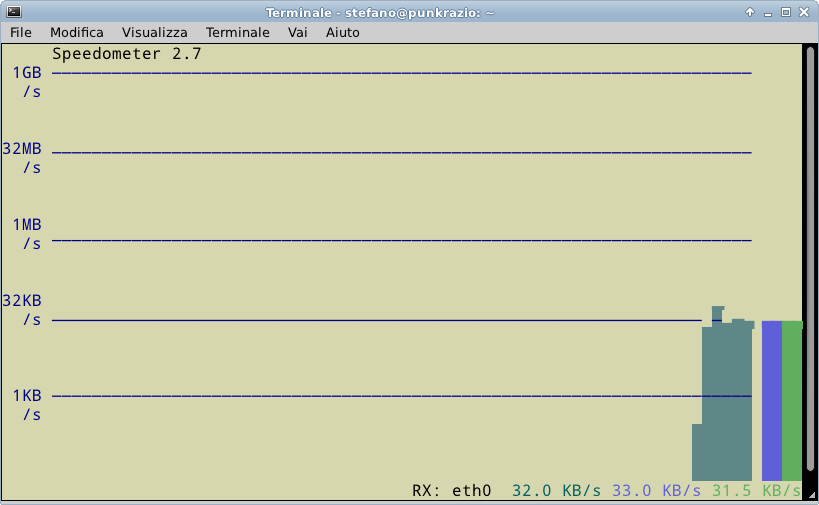Click the roll-up arrow button in title bar
The image size is (819, 505).
[x=750, y=12]
